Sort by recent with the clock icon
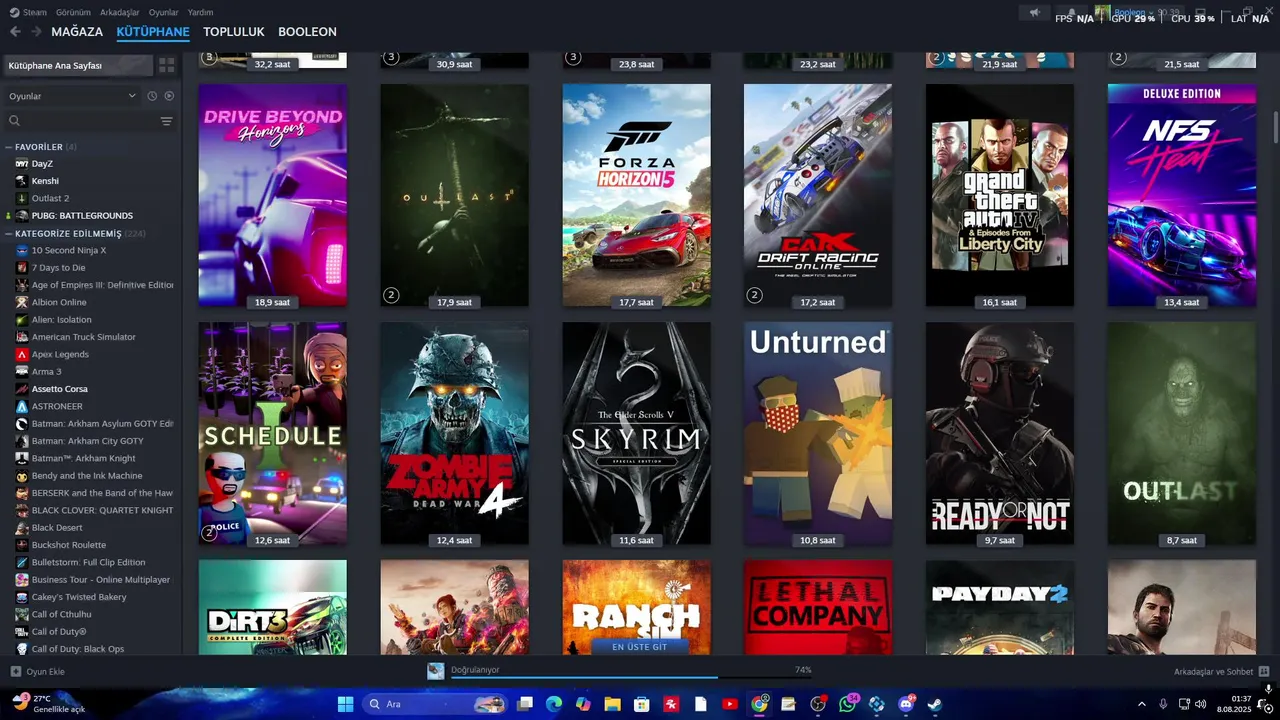This screenshot has width=1280, height=720. 152,96
